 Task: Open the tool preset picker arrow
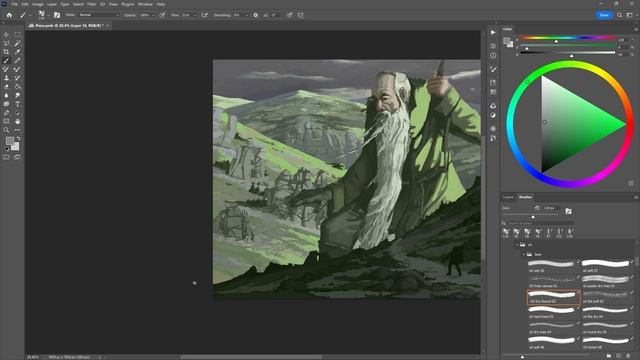(x=30, y=15)
